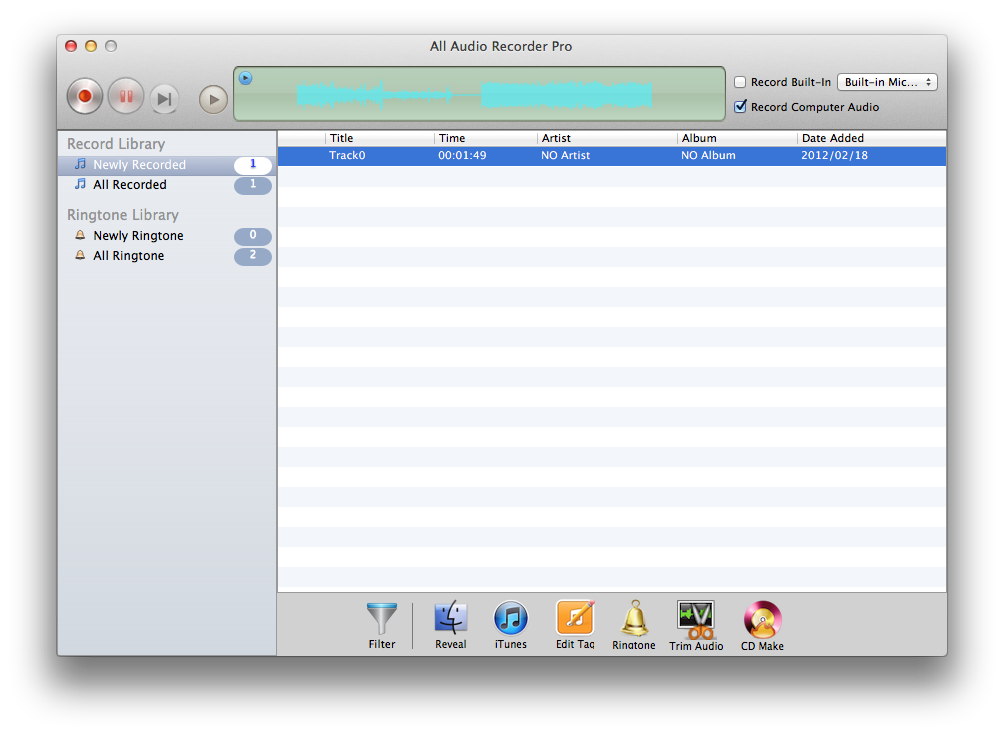Select the Track0 title cell
Viewport: 1004px width, 735px height.
(x=347, y=156)
